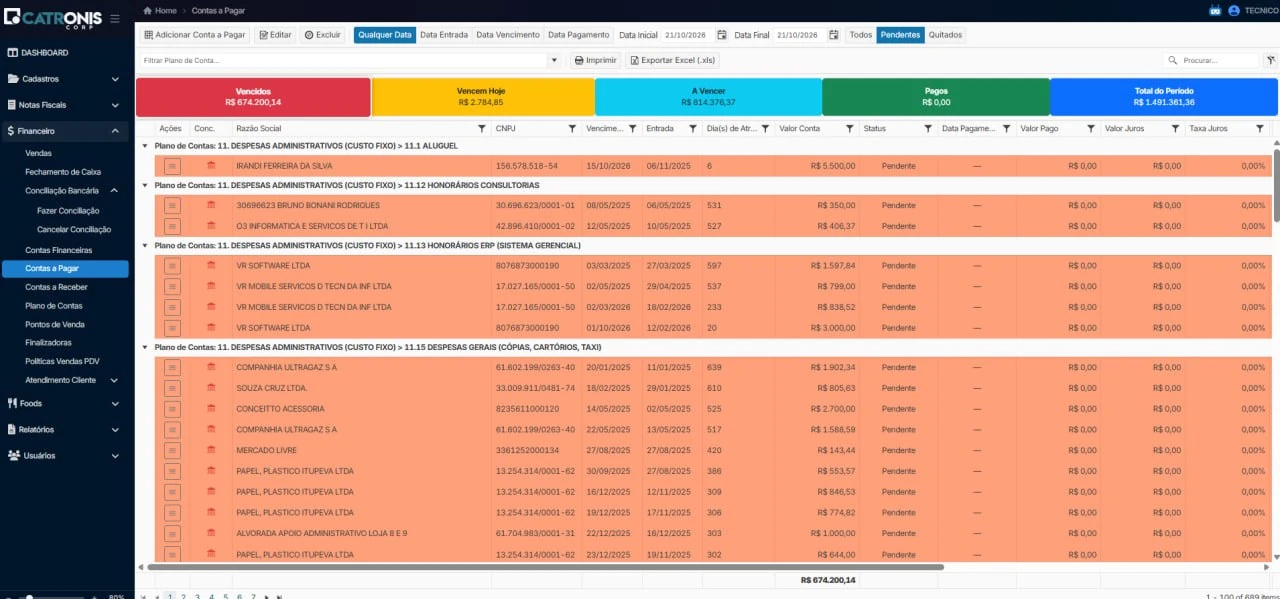Click Adicionar Conta a Pagar button
1280x599 pixels.
[194, 35]
